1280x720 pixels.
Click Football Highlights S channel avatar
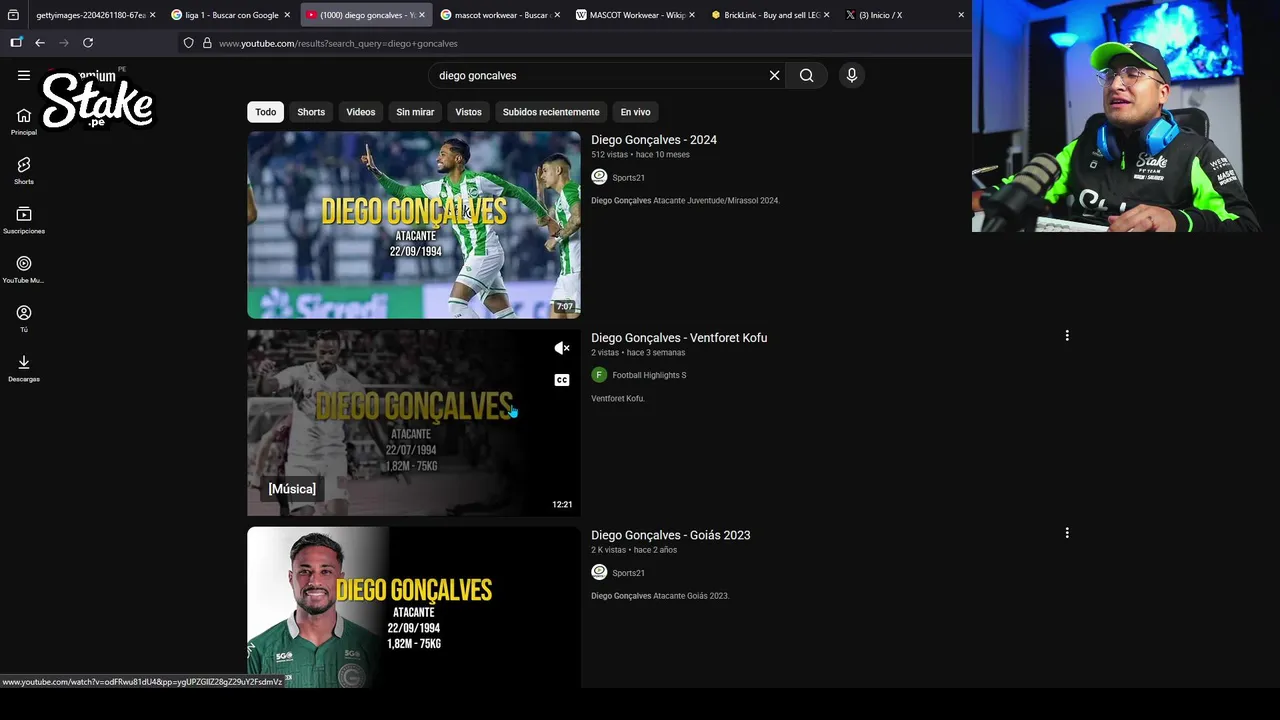(x=599, y=375)
